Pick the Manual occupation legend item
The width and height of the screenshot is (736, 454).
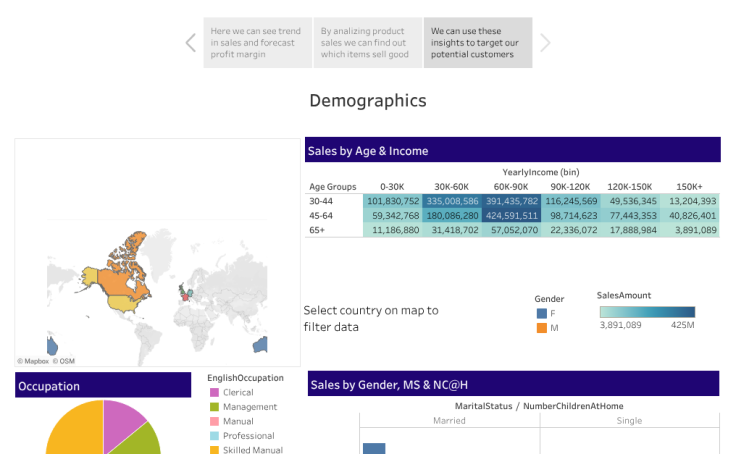pyautogui.click(x=214, y=421)
